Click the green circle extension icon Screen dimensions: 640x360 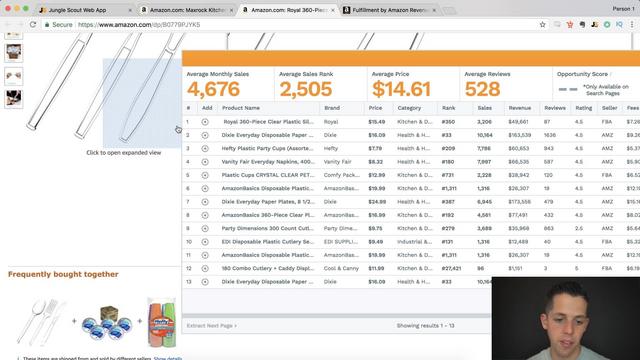tap(607, 24)
